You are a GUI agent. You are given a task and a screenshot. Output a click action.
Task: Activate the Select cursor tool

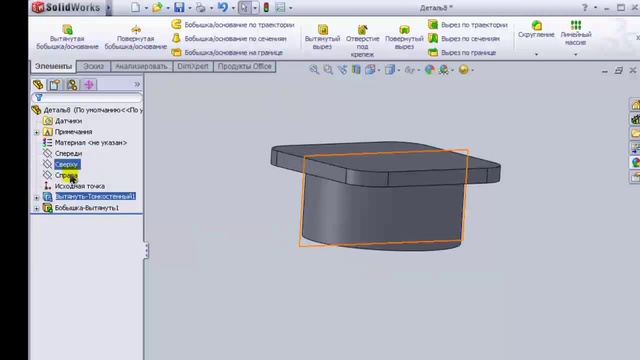click(244, 7)
